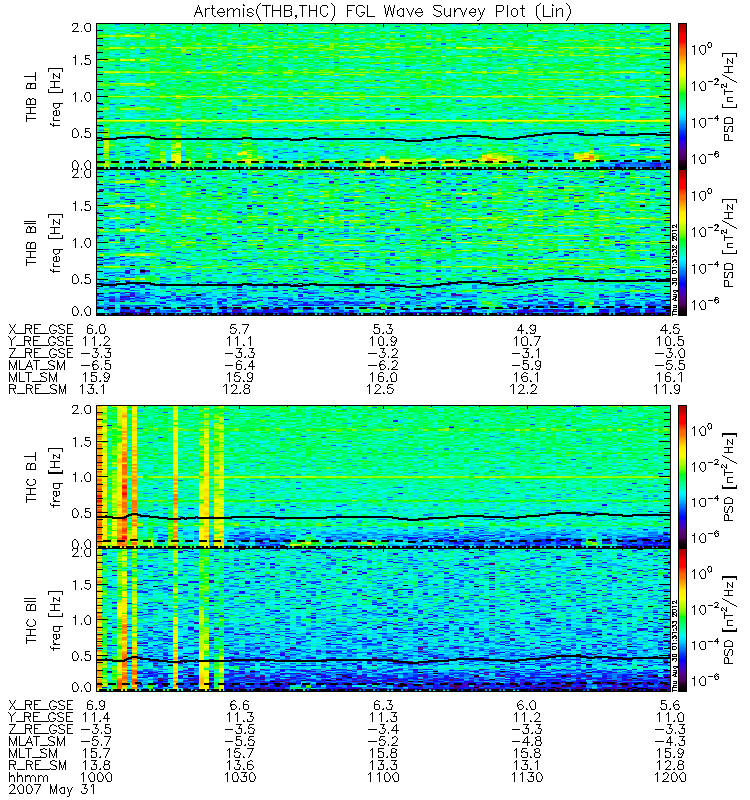Click THC MLAT_SM value -4.3
Viewport: 750px width, 800px height.
tap(670, 741)
